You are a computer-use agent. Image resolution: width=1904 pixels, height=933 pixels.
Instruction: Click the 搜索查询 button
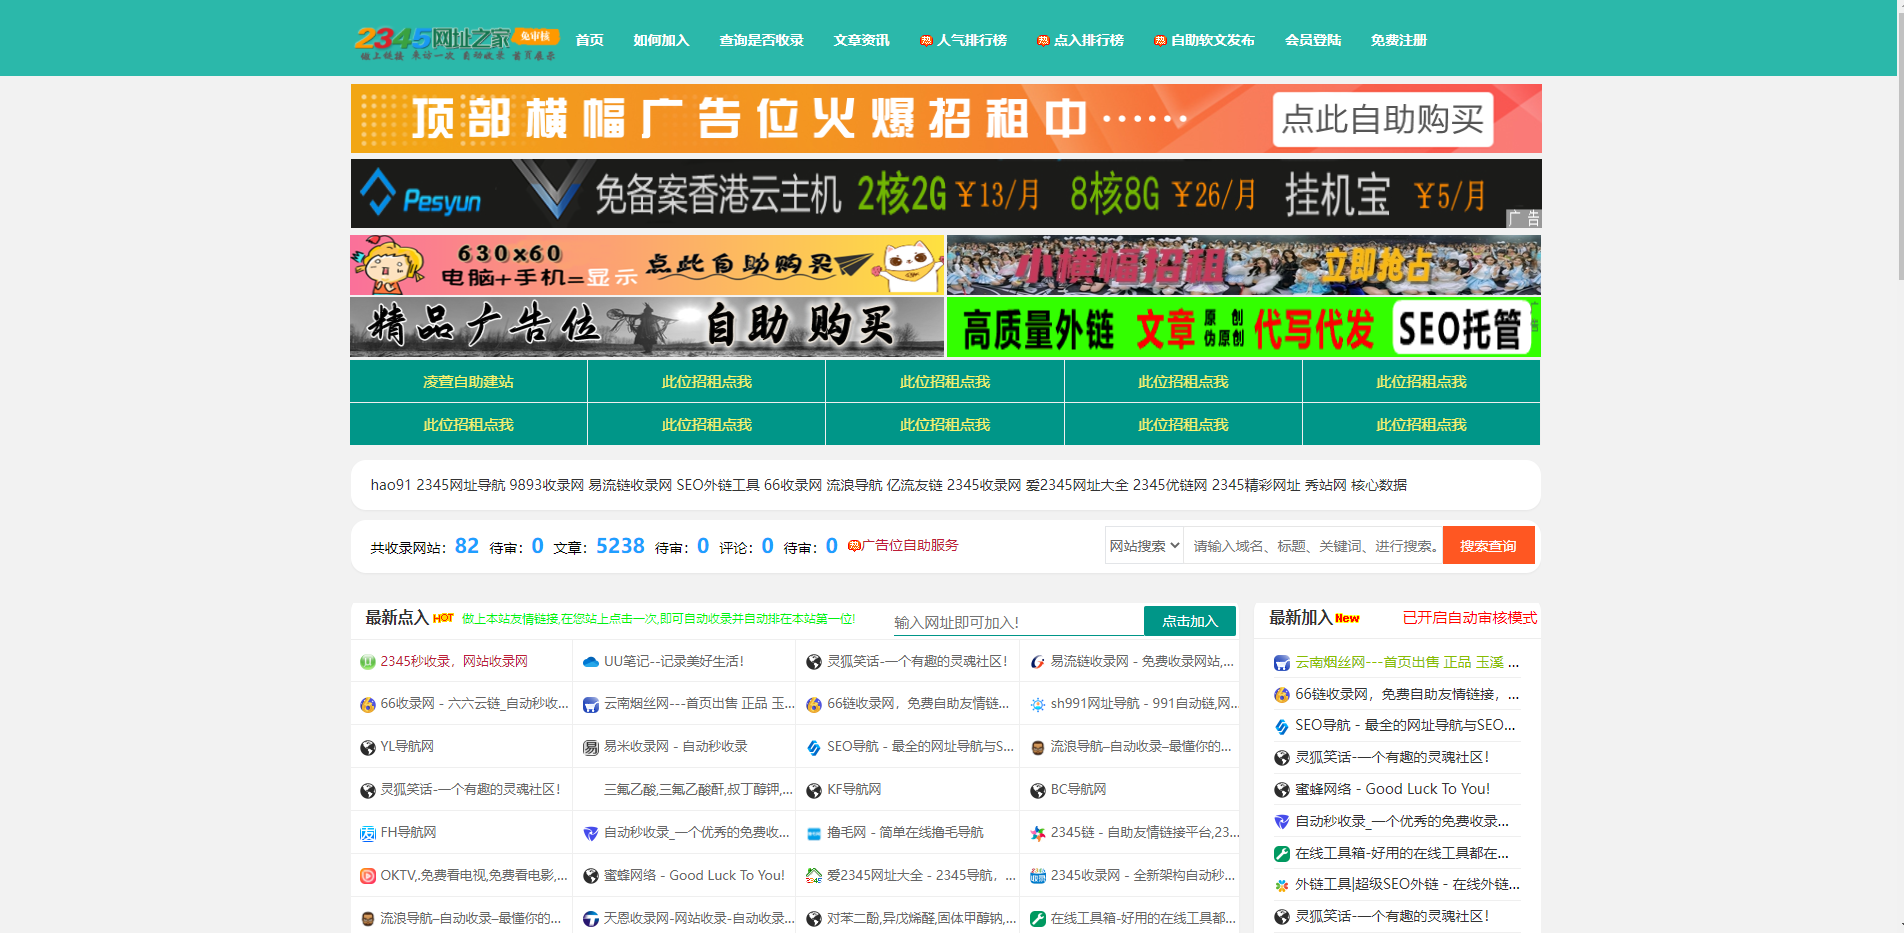(1488, 545)
